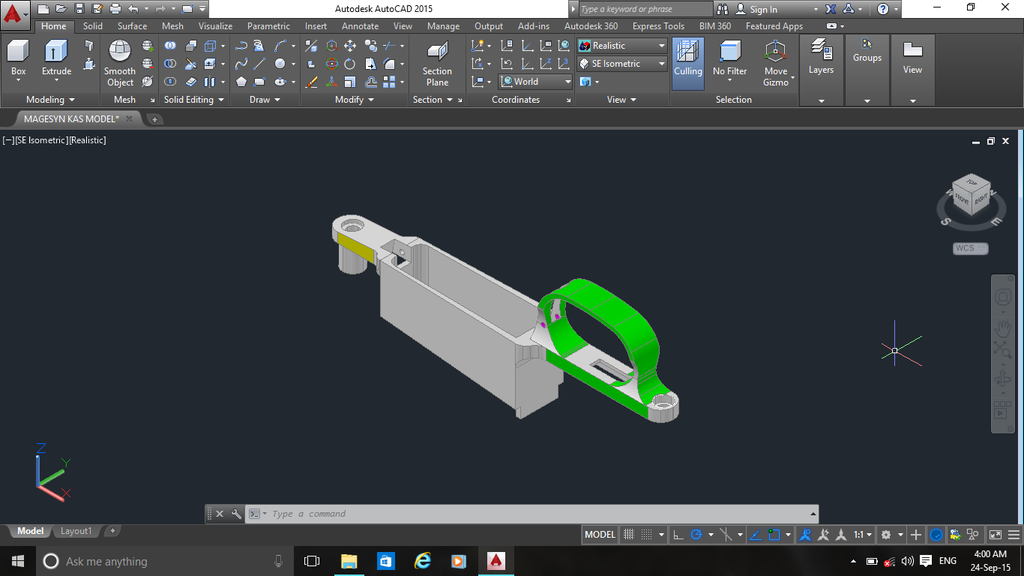Image resolution: width=1024 pixels, height=576 pixels.
Task: Open the World coordinate system dropdown
Action: tap(536, 82)
